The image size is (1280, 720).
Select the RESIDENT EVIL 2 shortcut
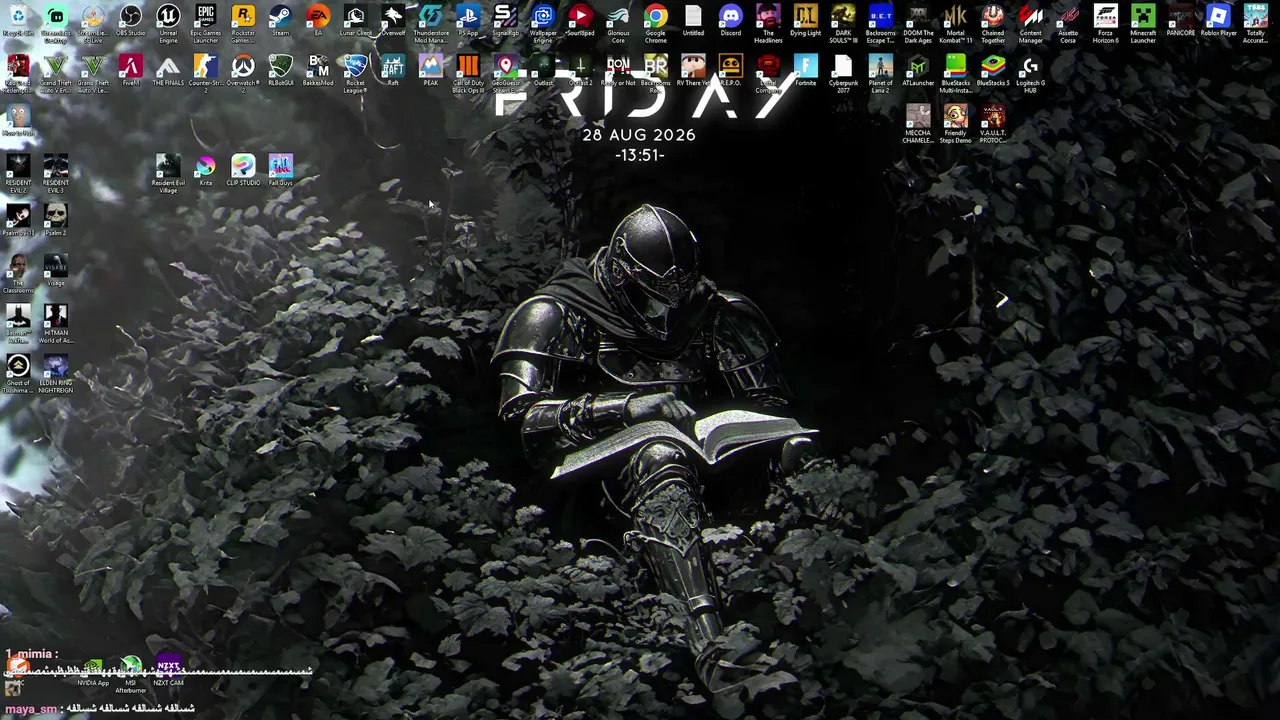pyautogui.click(x=18, y=174)
